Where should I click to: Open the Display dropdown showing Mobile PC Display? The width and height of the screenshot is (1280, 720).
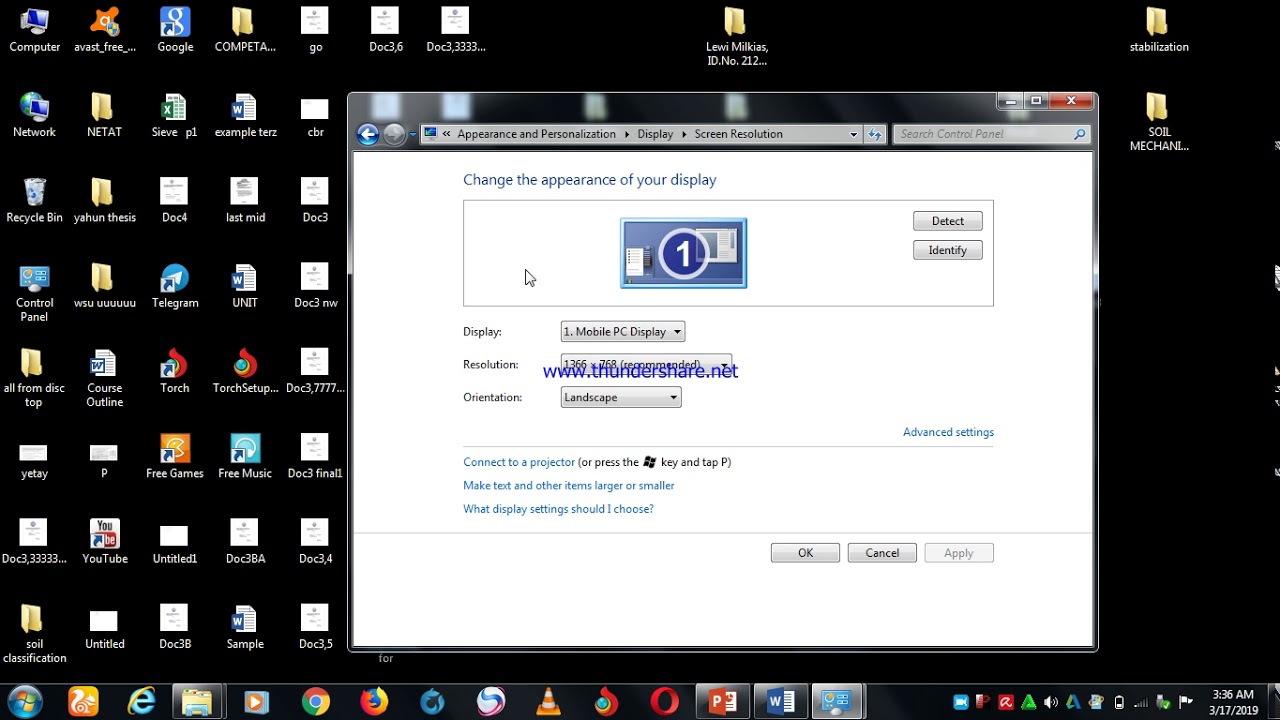pos(623,332)
